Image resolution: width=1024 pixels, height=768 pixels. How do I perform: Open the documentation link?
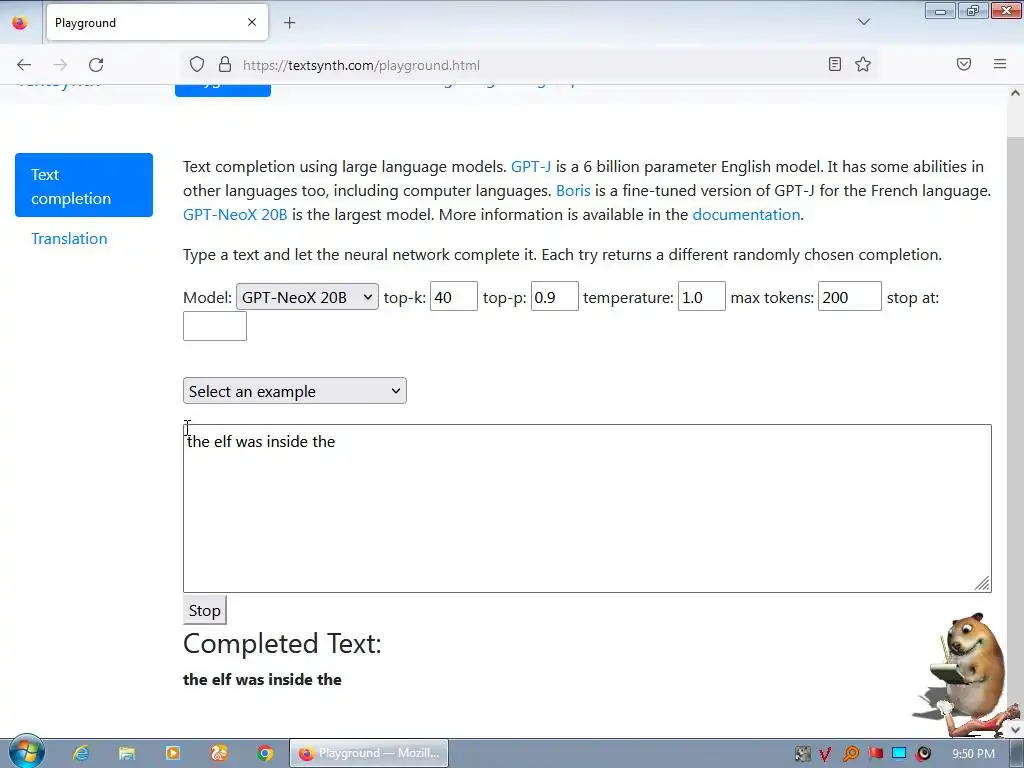[746, 214]
